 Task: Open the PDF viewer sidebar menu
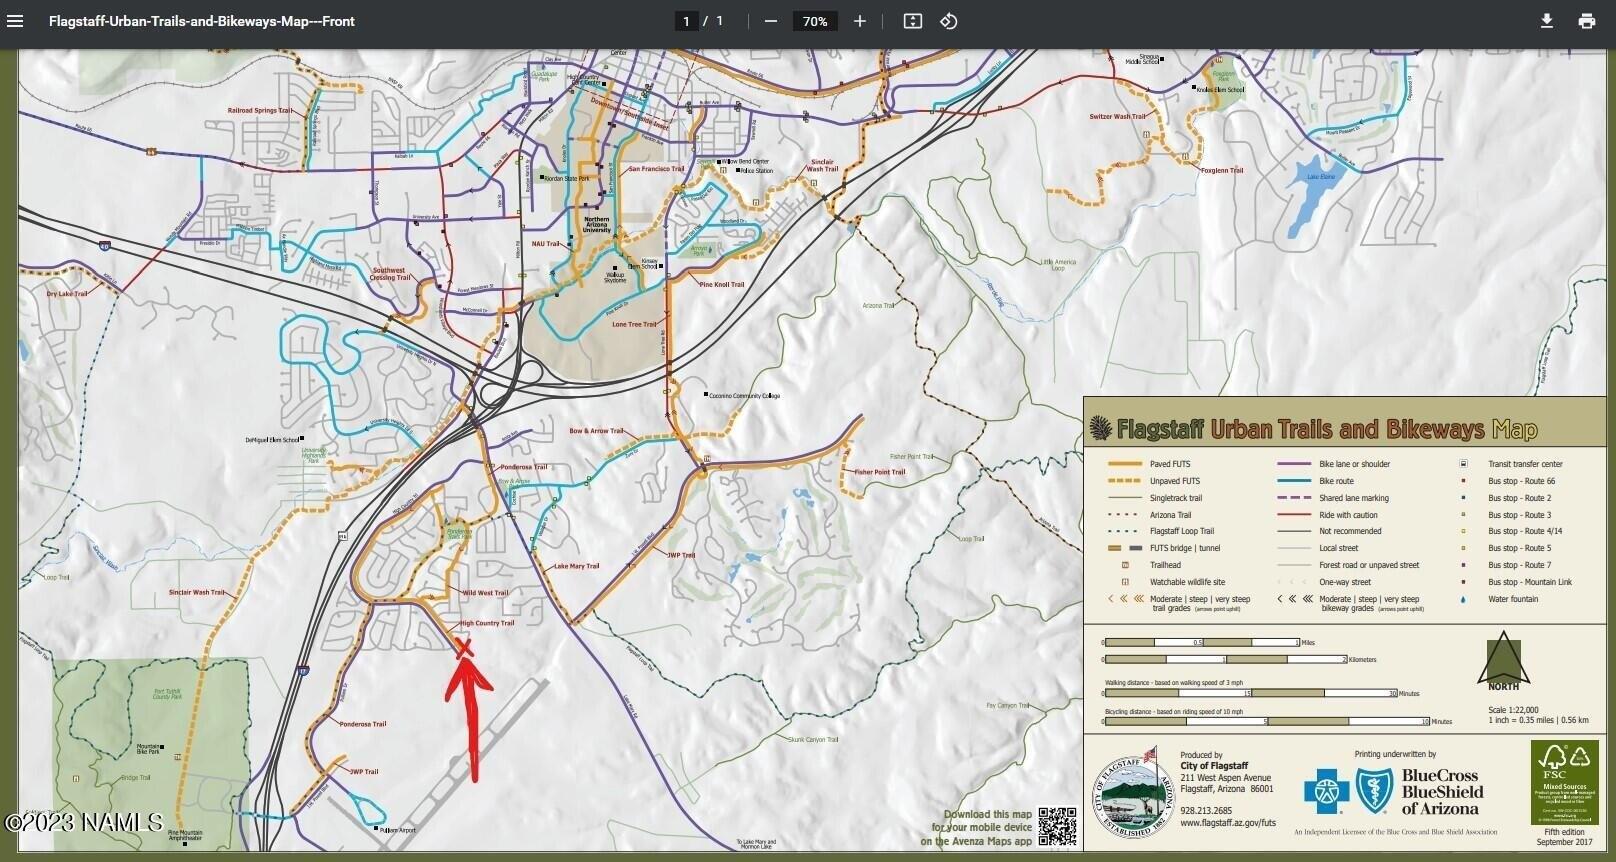[15, 21]
